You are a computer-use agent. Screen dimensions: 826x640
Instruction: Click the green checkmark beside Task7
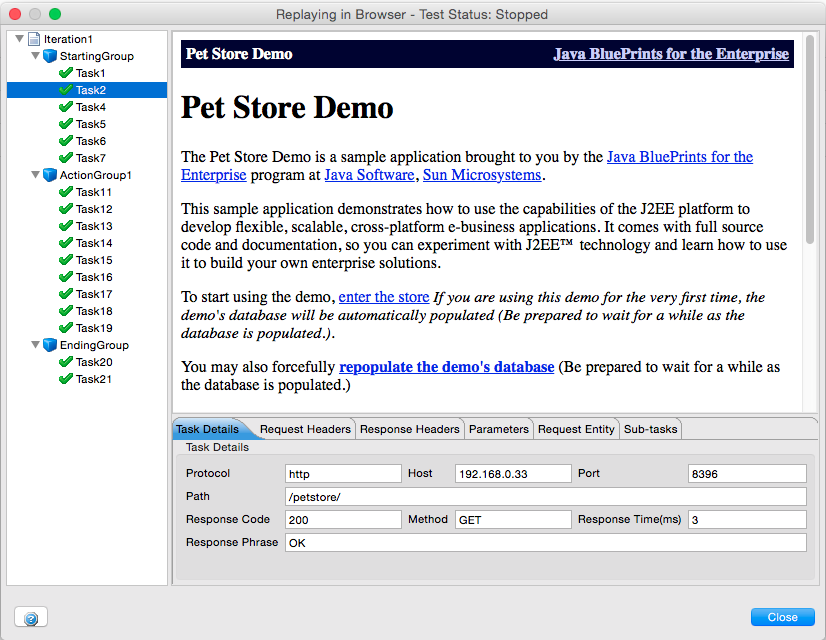click(66, 157)
